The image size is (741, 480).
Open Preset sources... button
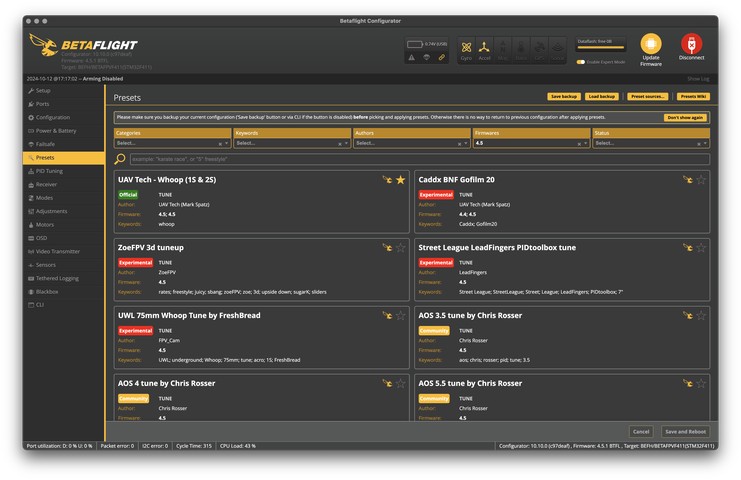click(x=647, y=96)
